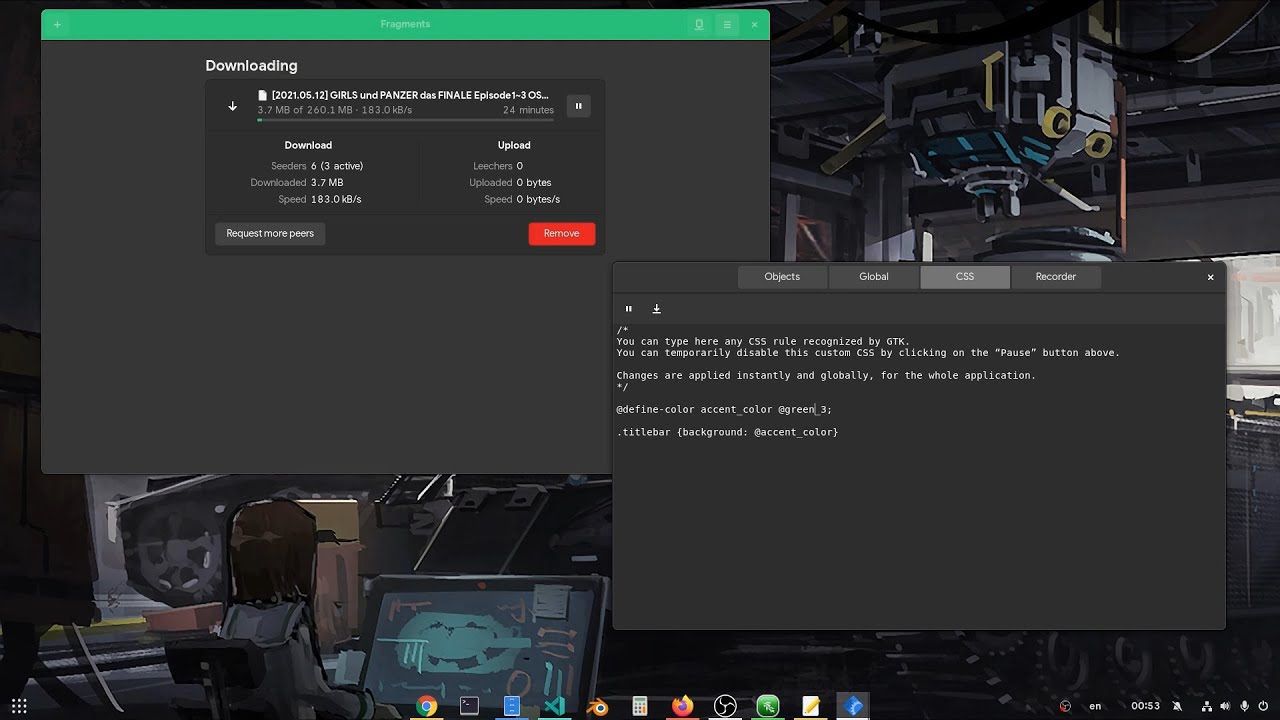Launch Firefox from the dock

(x=683, y=707)
